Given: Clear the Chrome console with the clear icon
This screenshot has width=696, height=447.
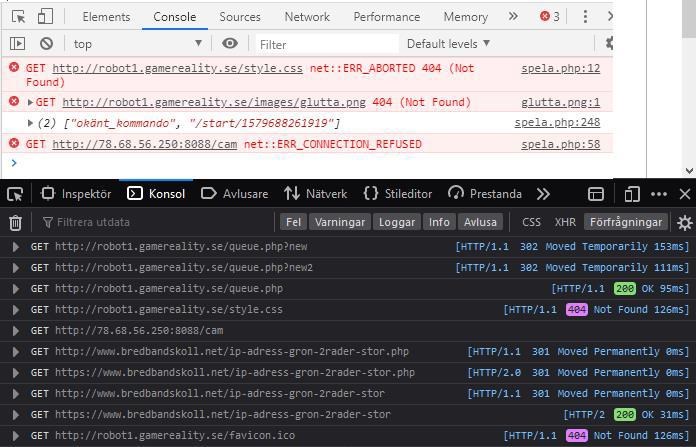Looking at the screenshot, I should (46, 44).
